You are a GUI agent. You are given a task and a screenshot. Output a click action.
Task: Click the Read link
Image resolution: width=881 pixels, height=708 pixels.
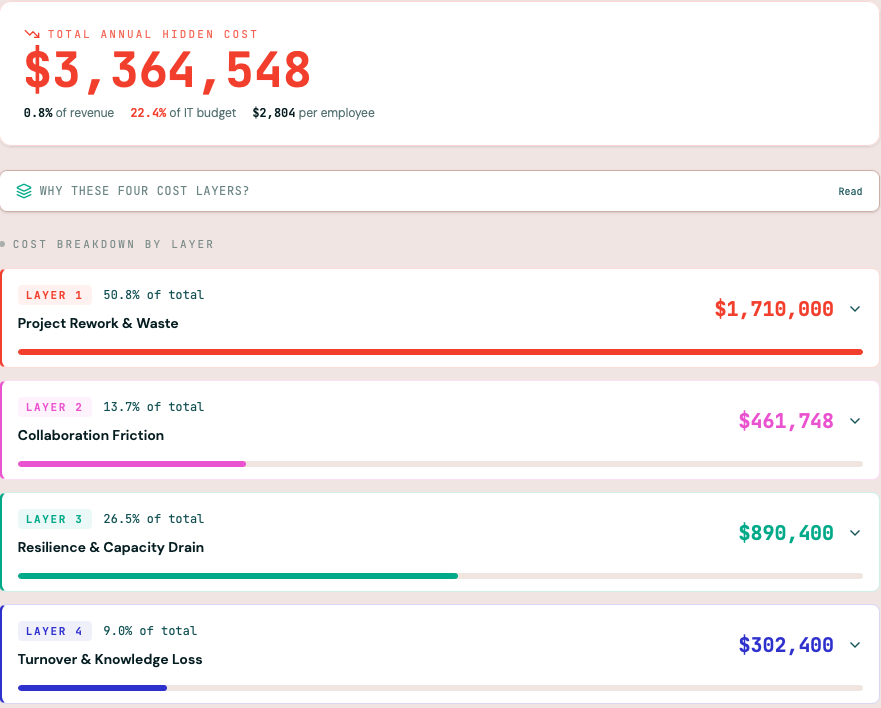849,191
